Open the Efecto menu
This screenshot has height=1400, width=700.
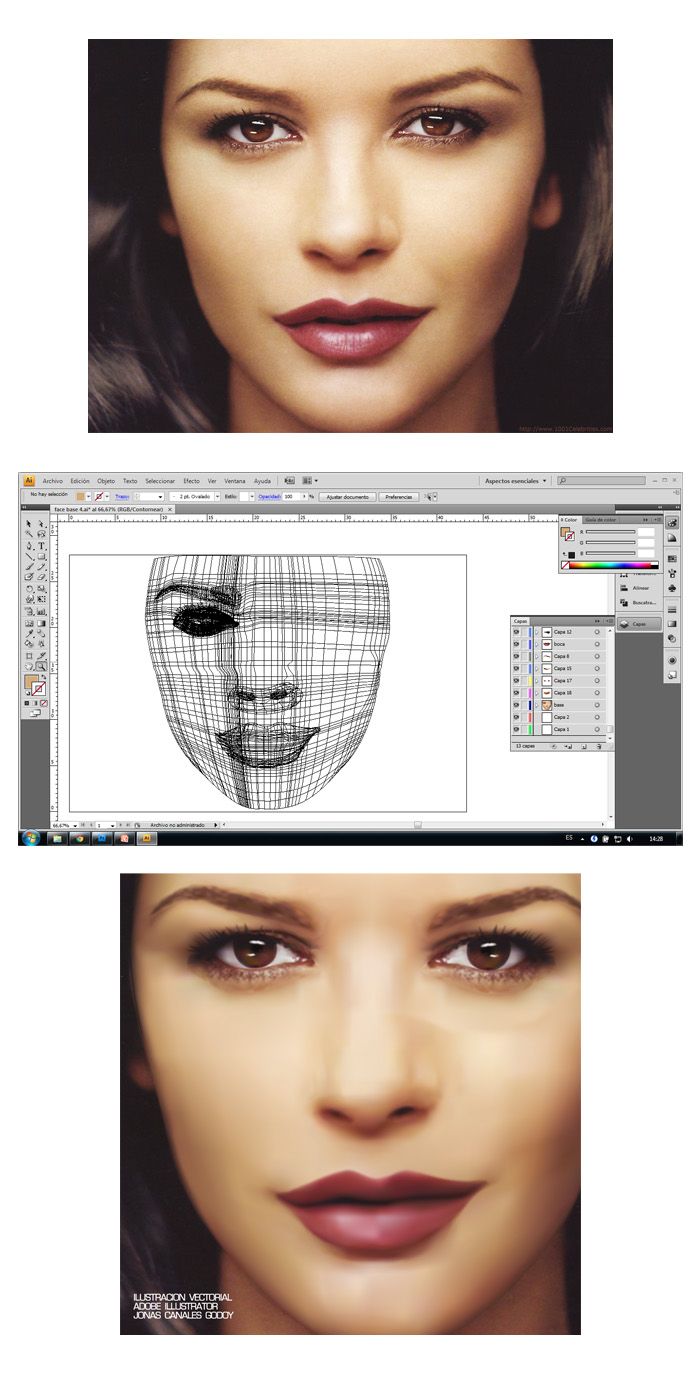[x=191, y=480]
